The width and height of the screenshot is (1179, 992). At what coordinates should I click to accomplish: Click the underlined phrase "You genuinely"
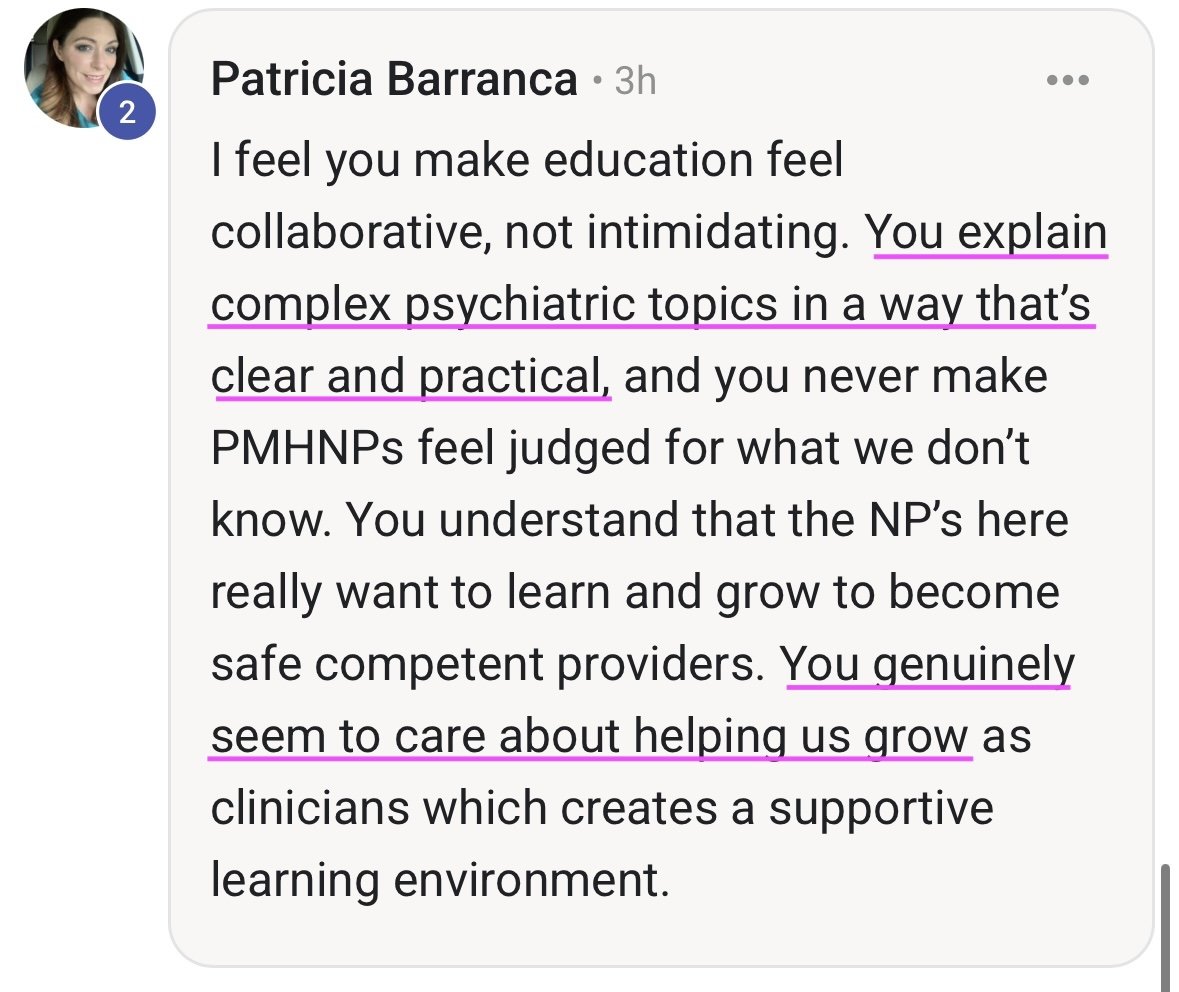pos(927,665)
